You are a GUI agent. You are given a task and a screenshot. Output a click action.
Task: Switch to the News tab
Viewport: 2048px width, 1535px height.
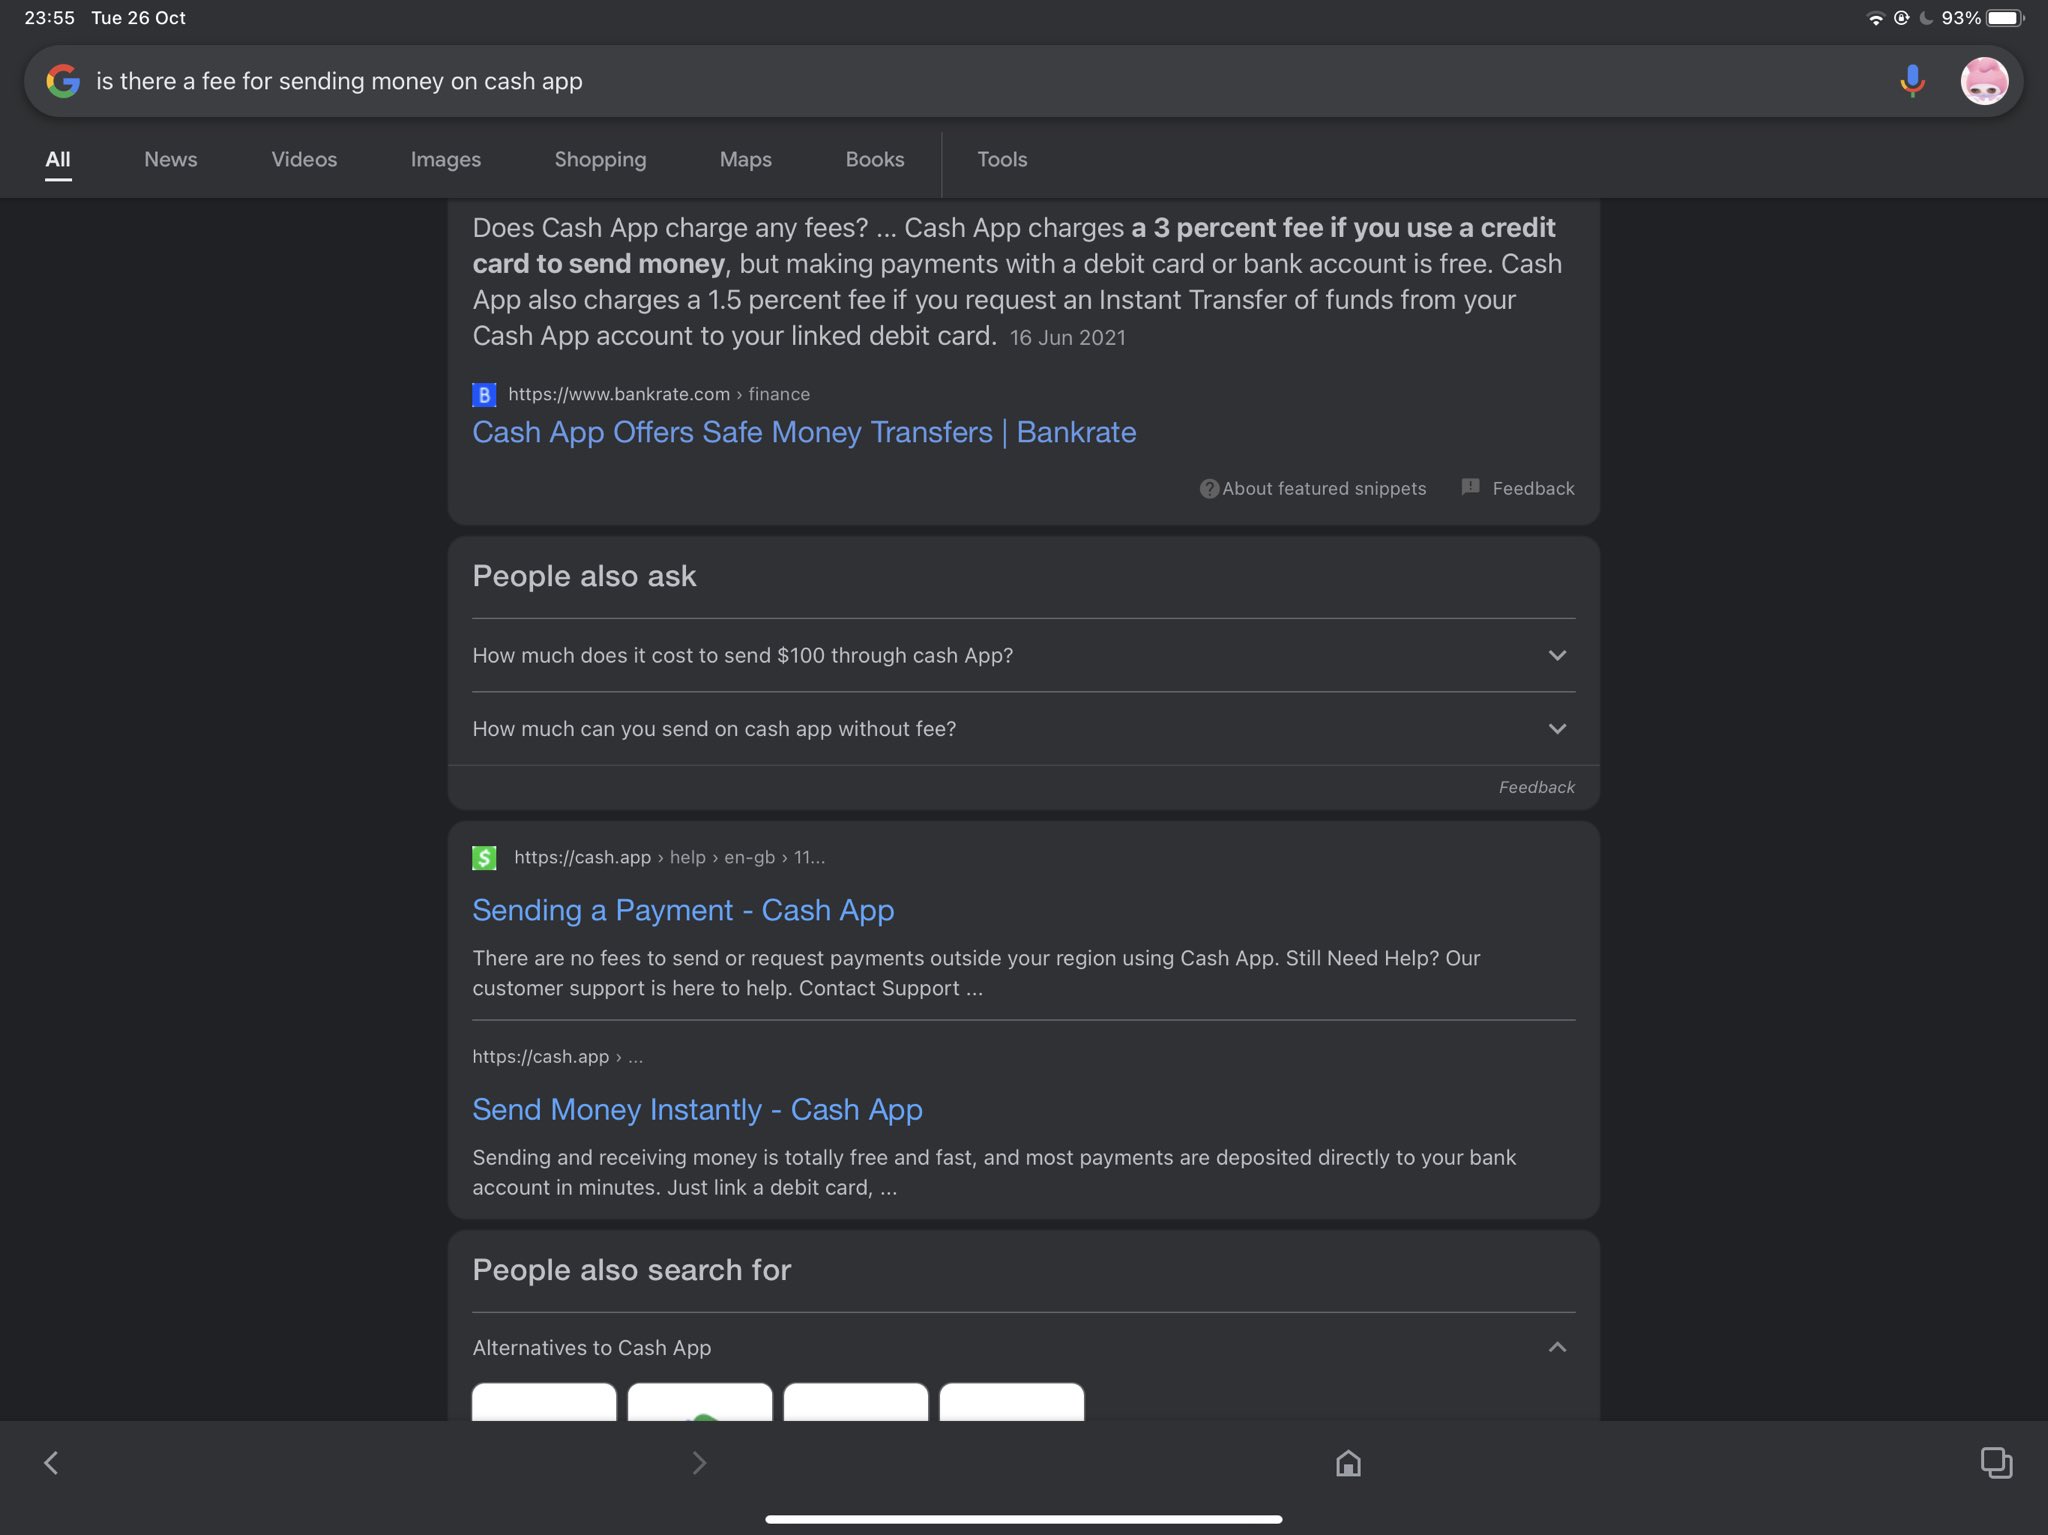170,159
